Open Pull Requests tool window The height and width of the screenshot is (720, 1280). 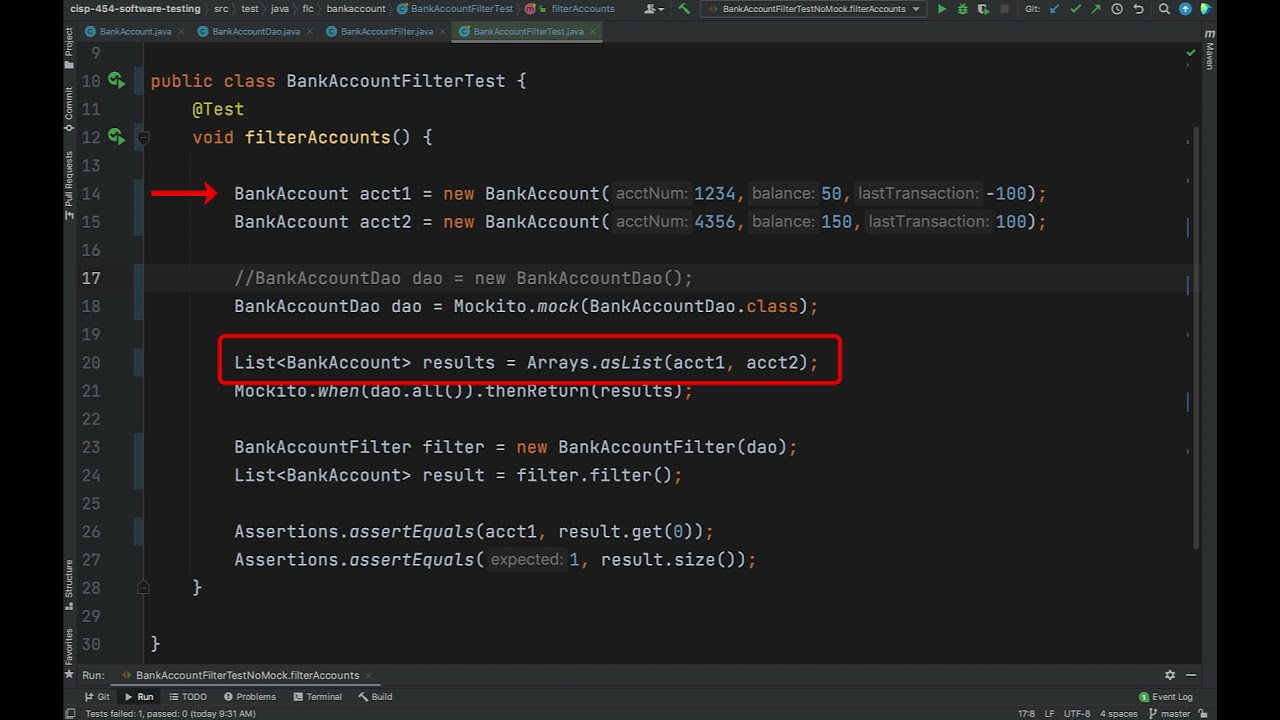pos(69,186)
